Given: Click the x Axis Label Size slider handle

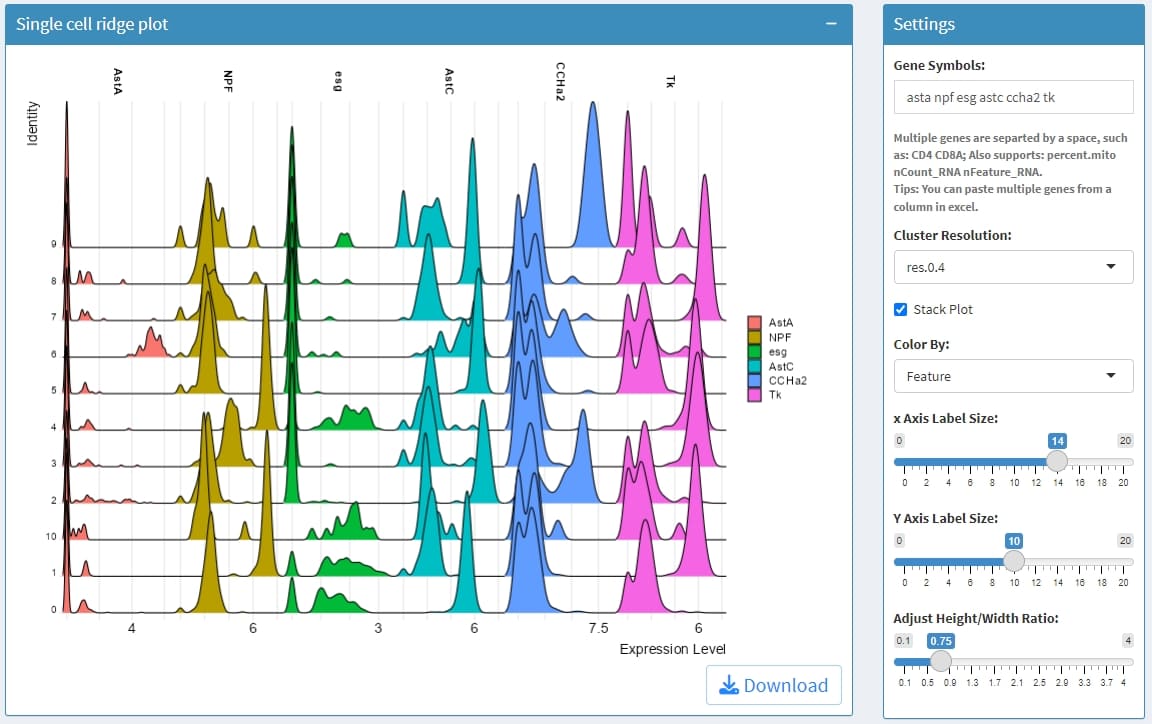Looking at the screenshot, I should pos(1056,461).
